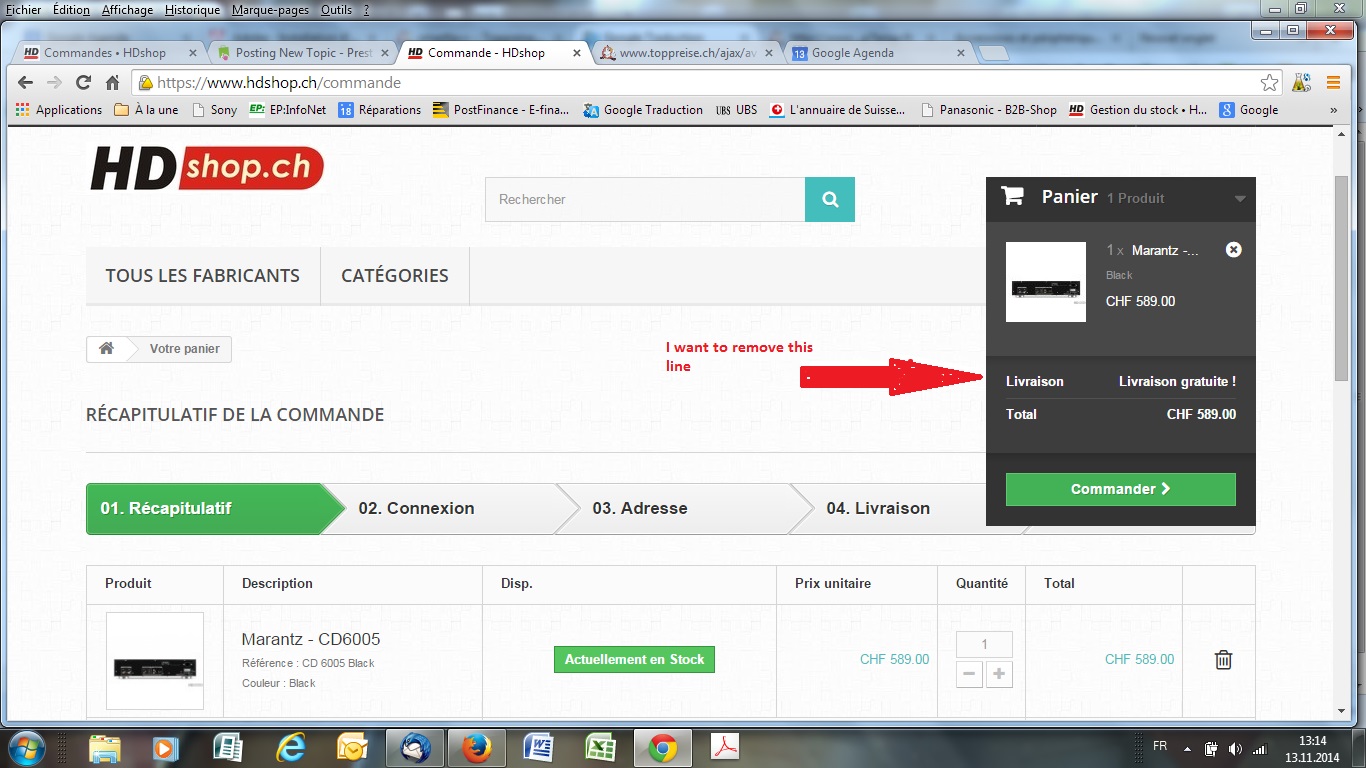
Task: Click the FR language indicator in tray
Action: click(1160, 746)
